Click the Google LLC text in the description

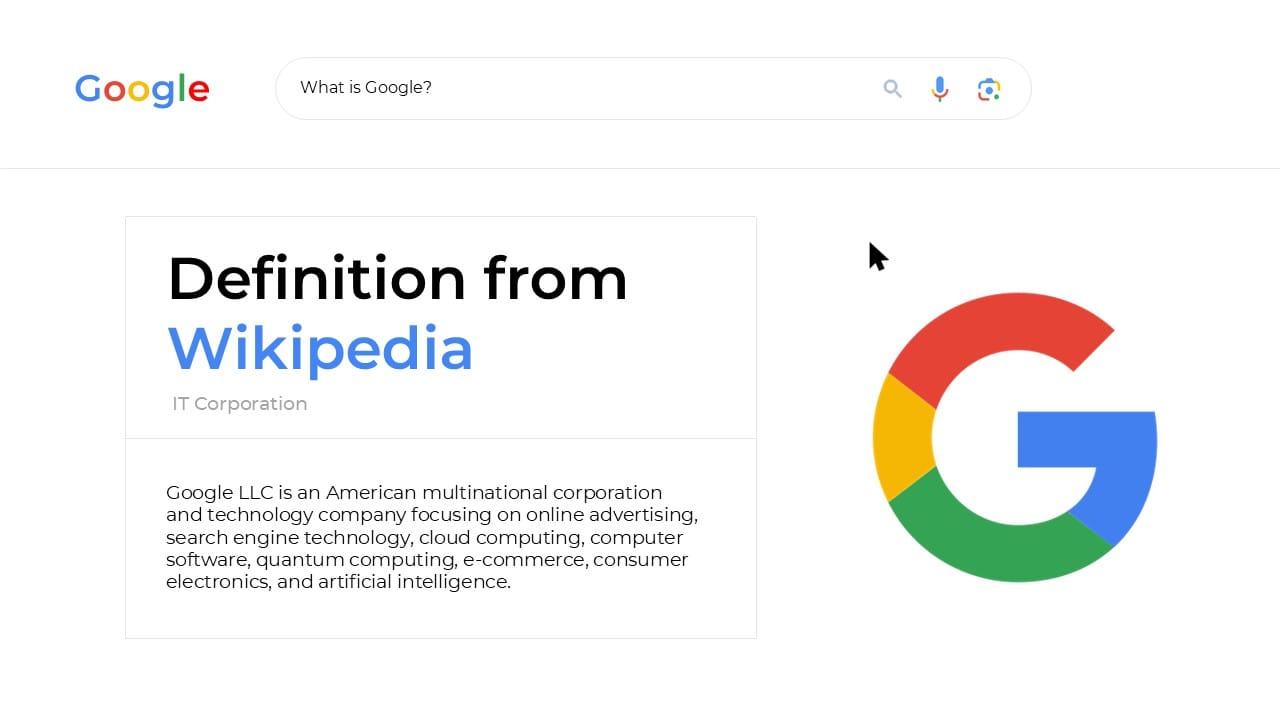click(218, 492)
